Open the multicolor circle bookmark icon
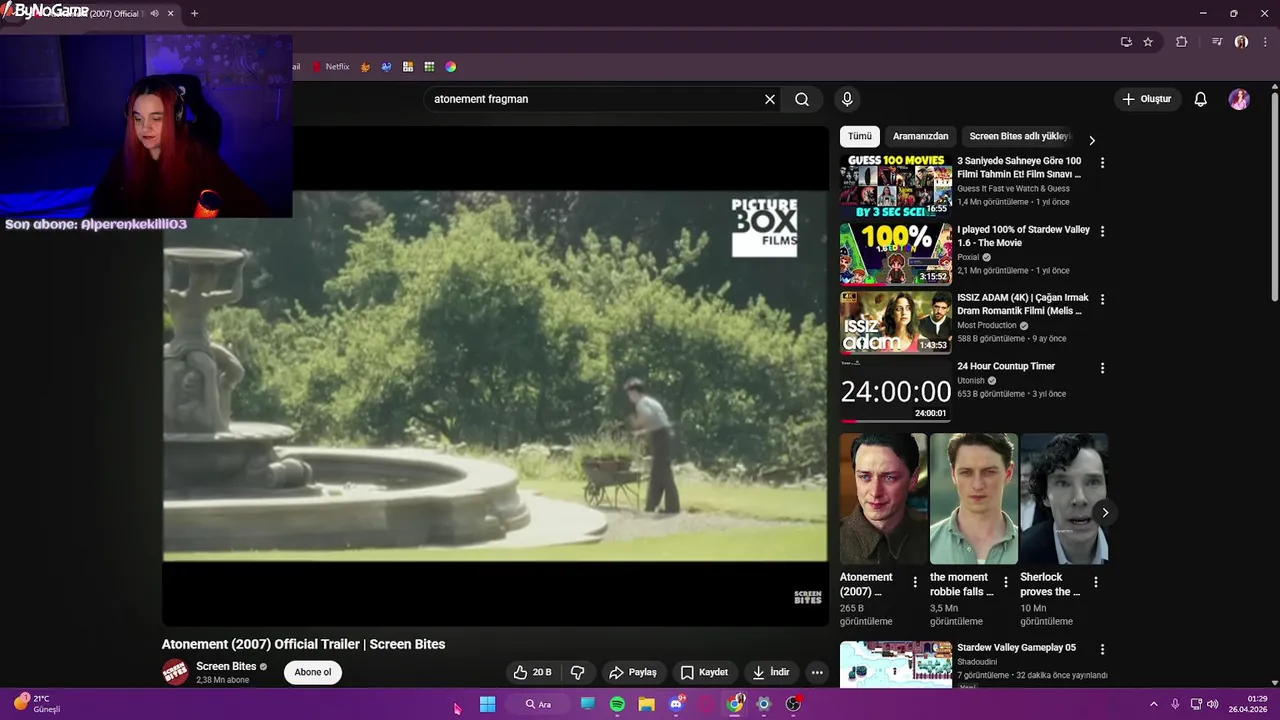The width and height of the screenshot is (1280, 720). 451,67
